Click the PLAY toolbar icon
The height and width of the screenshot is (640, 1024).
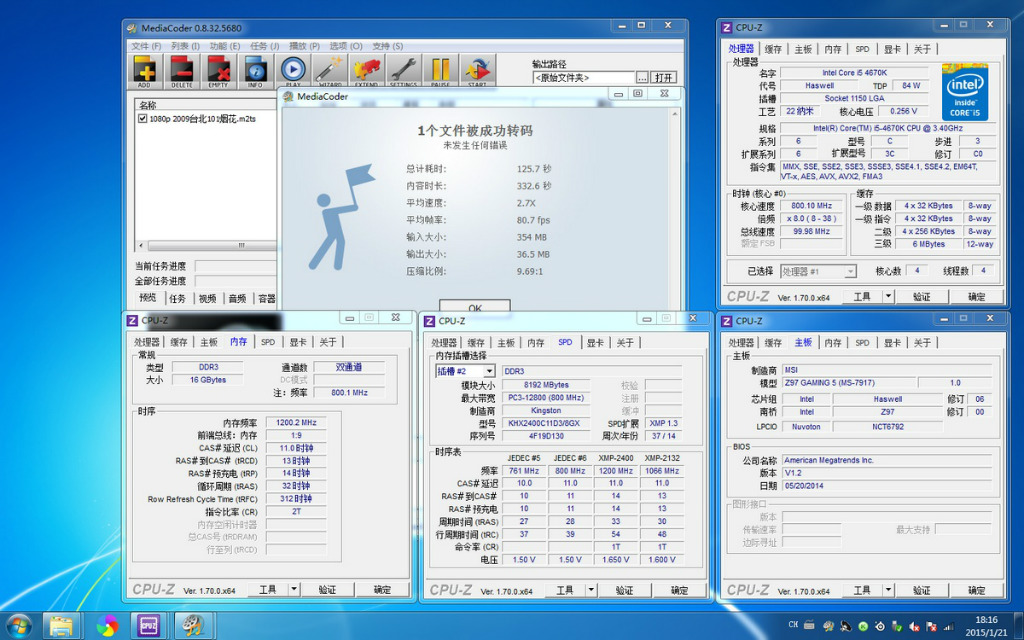pos(293,72)
